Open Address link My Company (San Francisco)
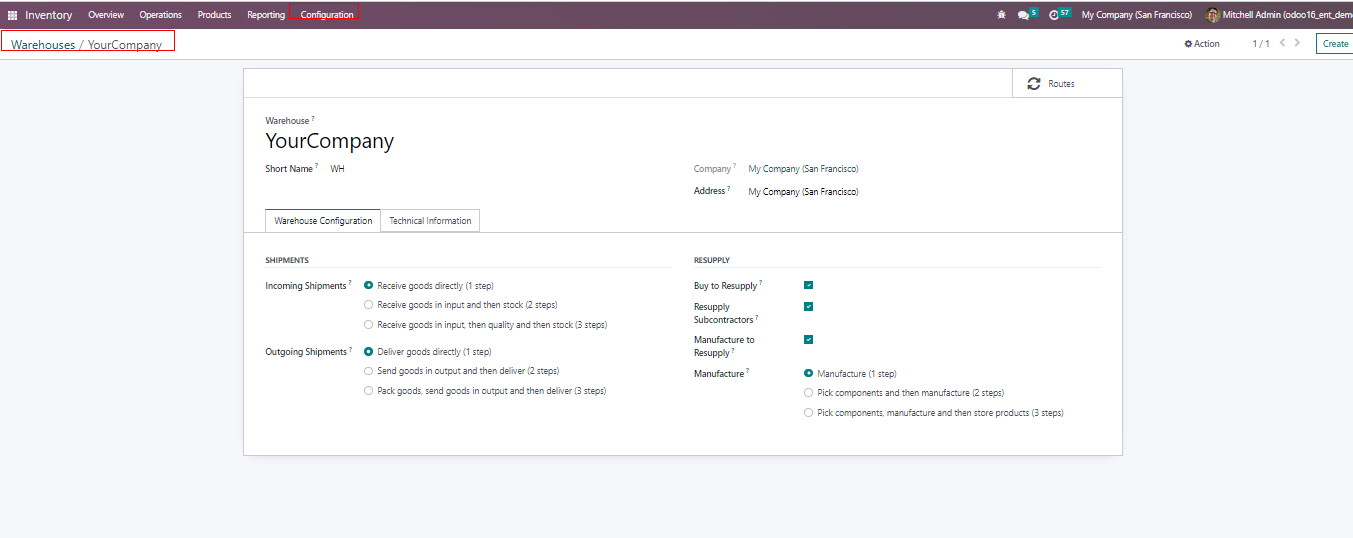Screen dimensions: 1353x538 point(803,192)
